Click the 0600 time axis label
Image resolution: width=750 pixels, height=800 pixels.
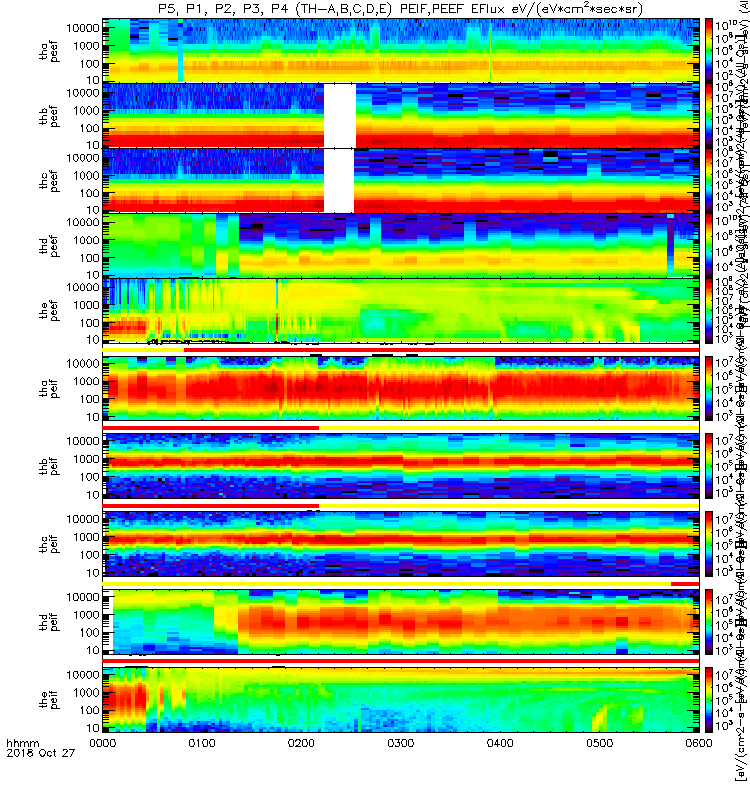(x=699, y=743)
